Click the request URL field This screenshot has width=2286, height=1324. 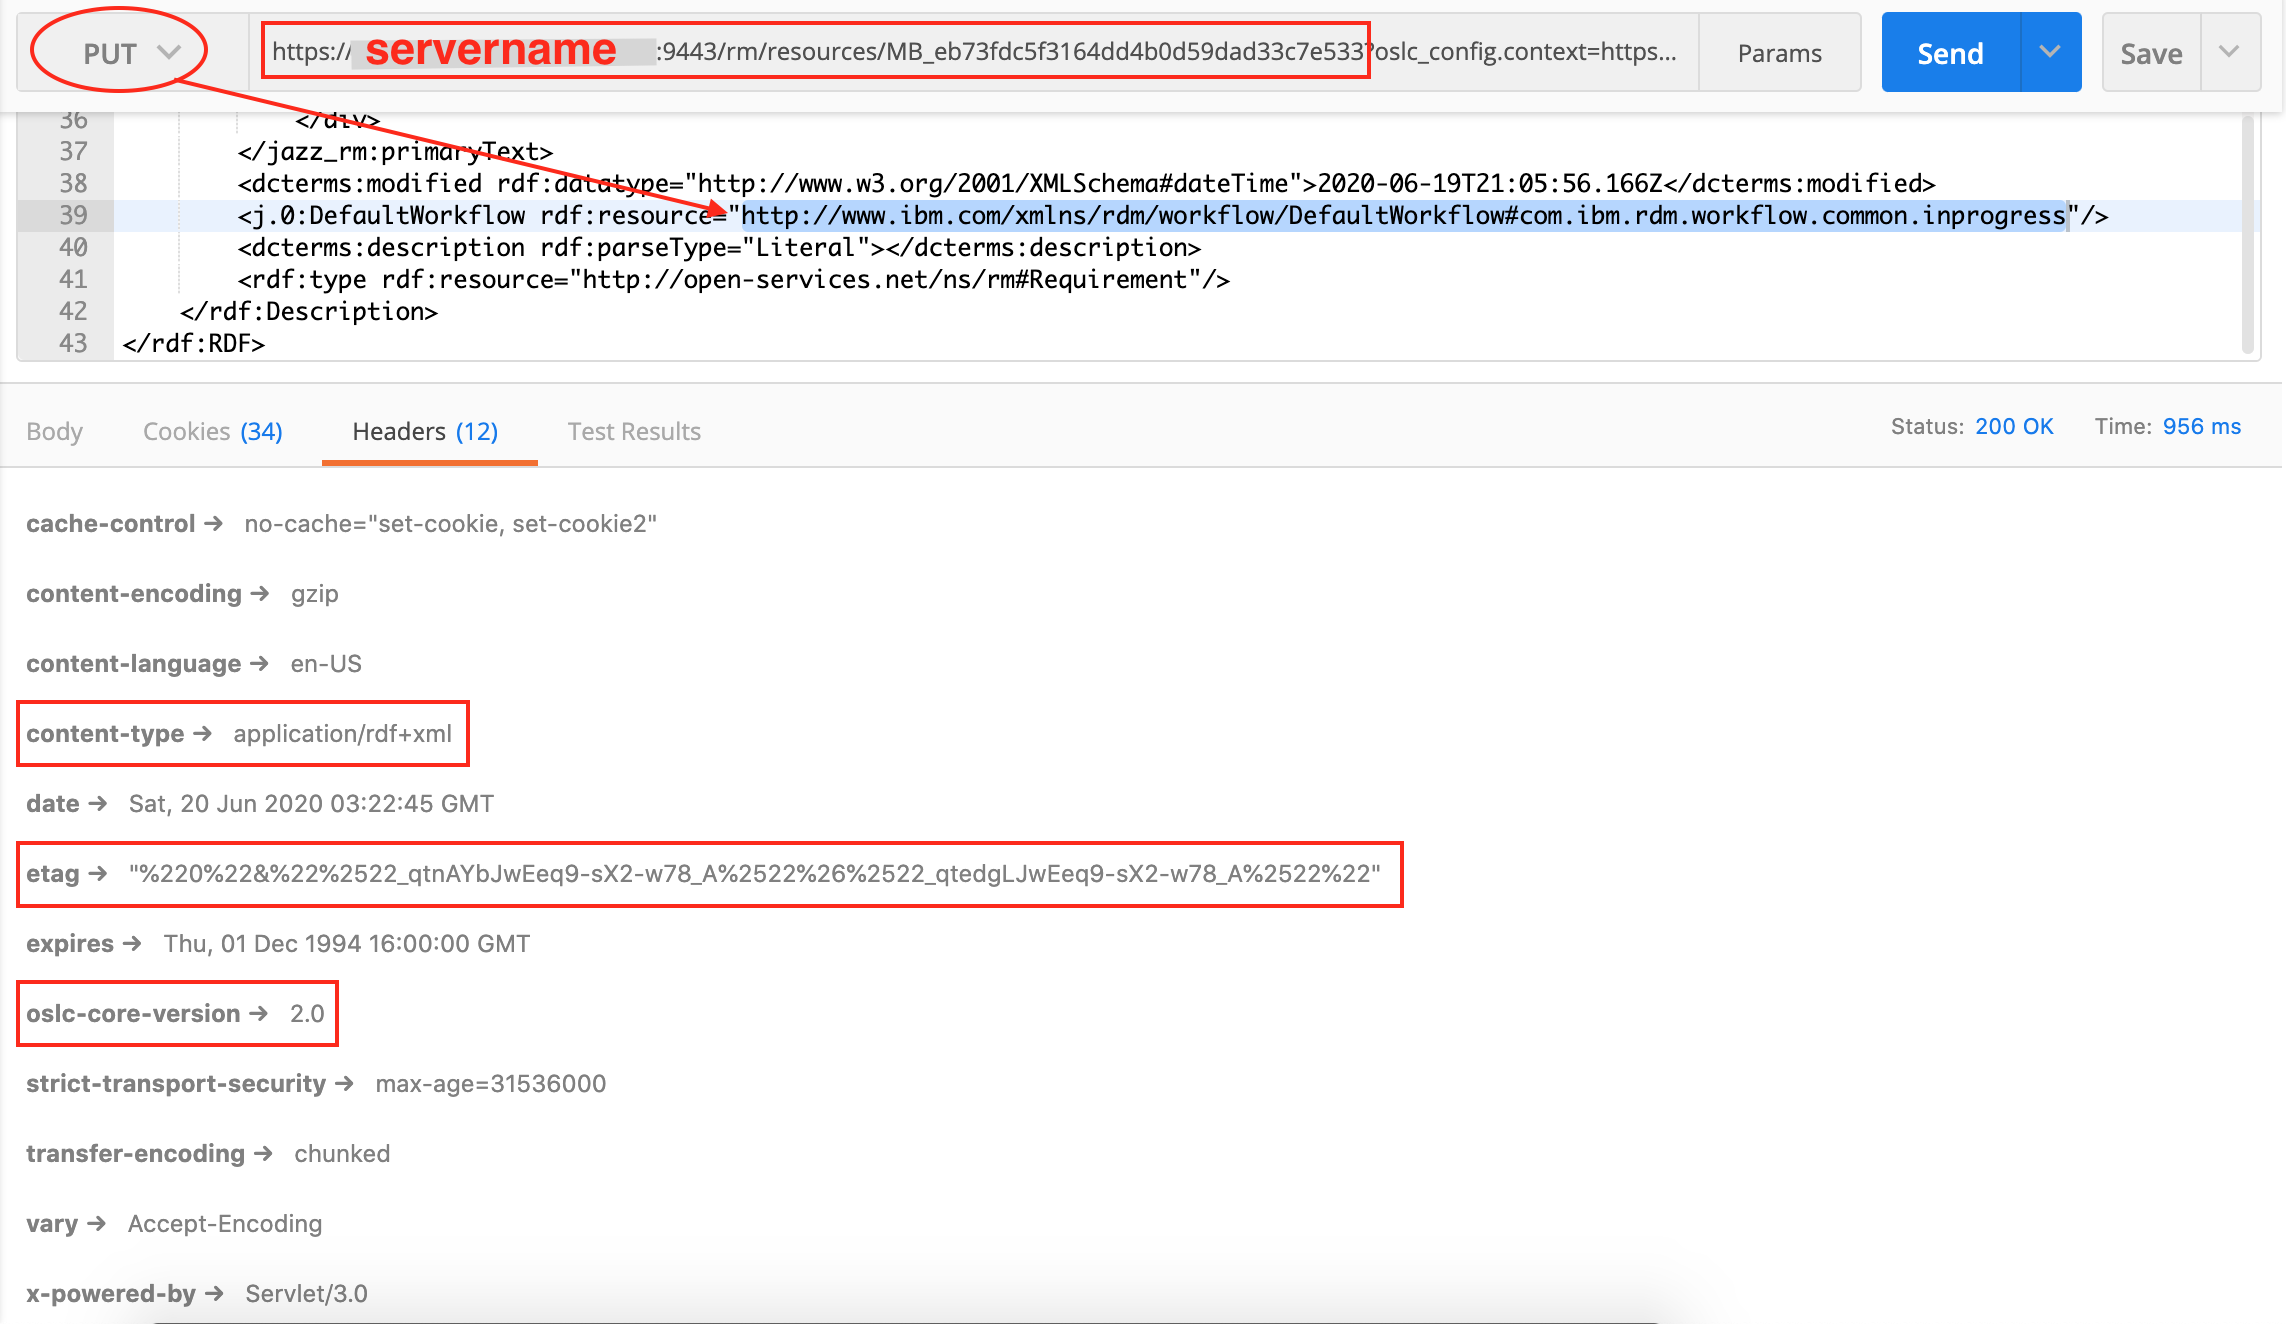pos(974,52)
